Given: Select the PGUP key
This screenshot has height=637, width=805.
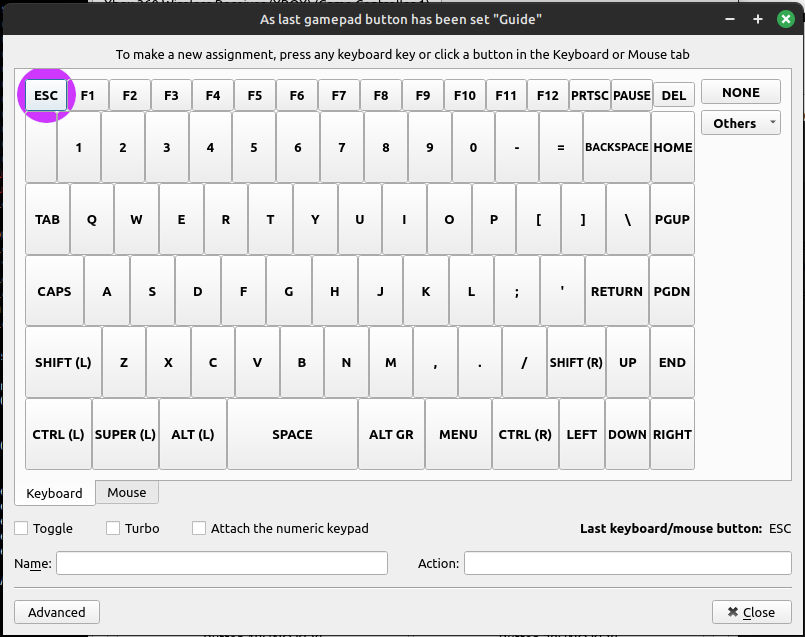Looking at the screenshot, I should 672,219.
